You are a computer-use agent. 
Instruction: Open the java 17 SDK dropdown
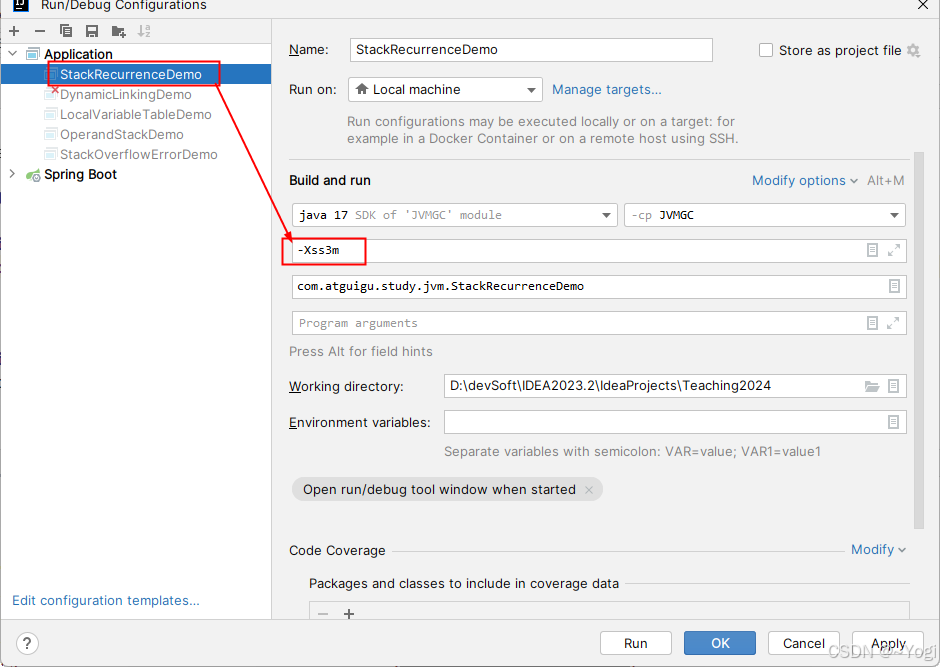click(x=455, y=215)
